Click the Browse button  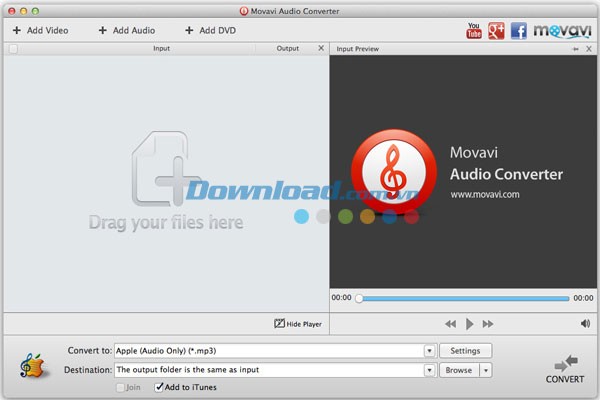(459, 370)
